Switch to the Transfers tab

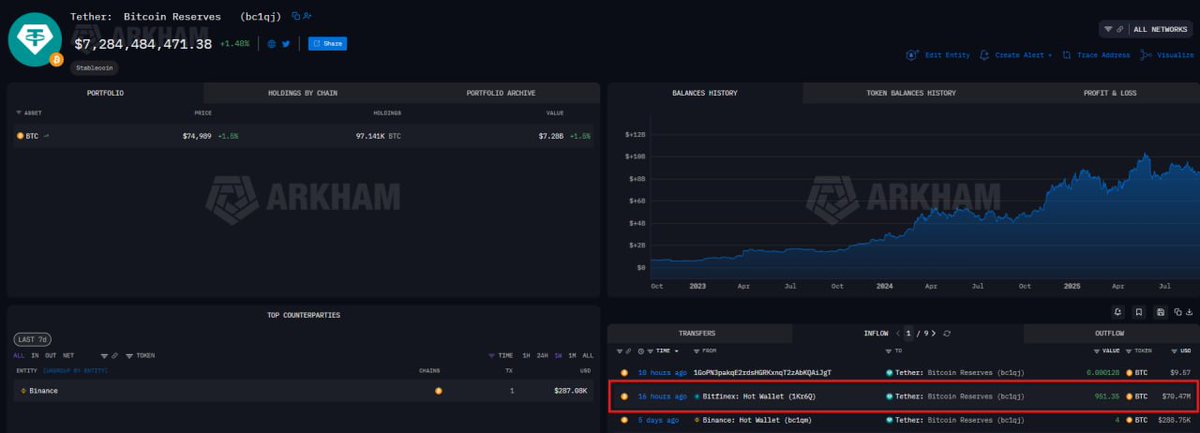coord(696,333)
